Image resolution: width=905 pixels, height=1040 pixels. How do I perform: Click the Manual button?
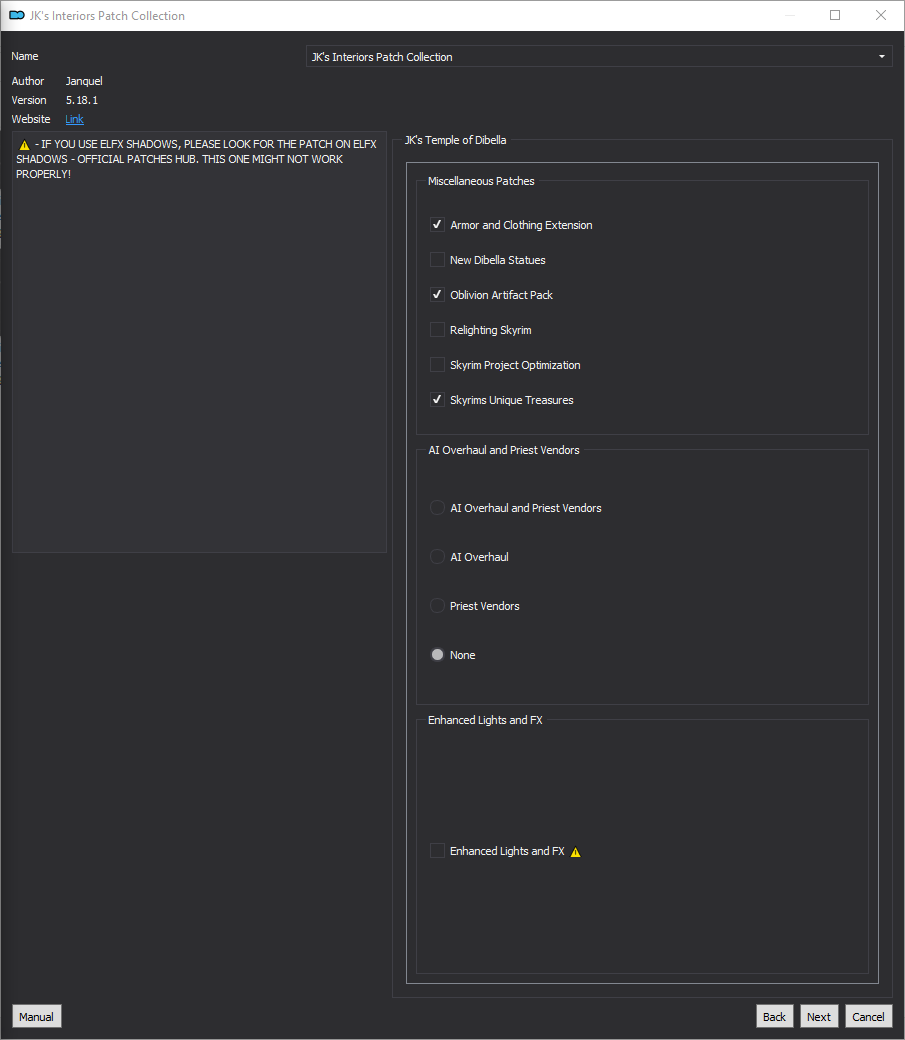36,1017
